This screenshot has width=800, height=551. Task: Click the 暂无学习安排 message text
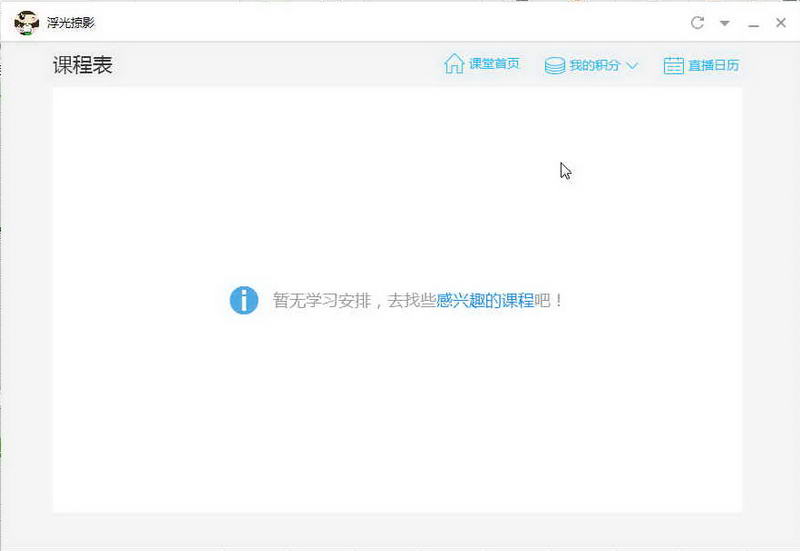tap(322, 300)
